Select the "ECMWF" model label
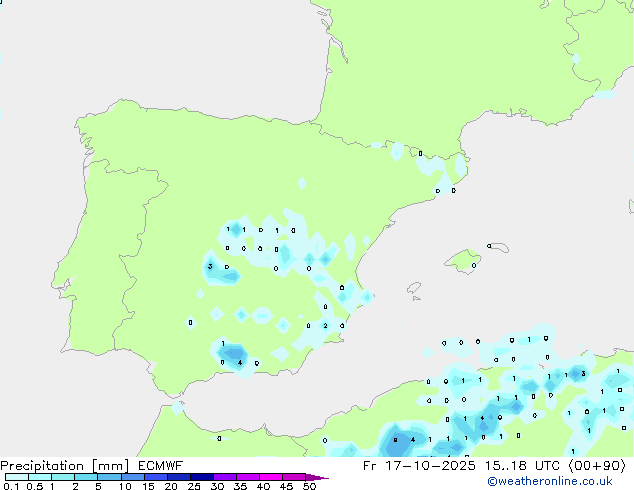This screenshot has width=634, height=490. coord(161,466)
